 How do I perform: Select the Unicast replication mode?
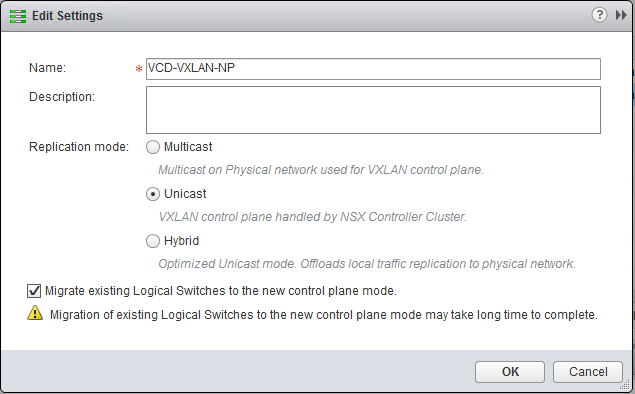click(153, 194)
